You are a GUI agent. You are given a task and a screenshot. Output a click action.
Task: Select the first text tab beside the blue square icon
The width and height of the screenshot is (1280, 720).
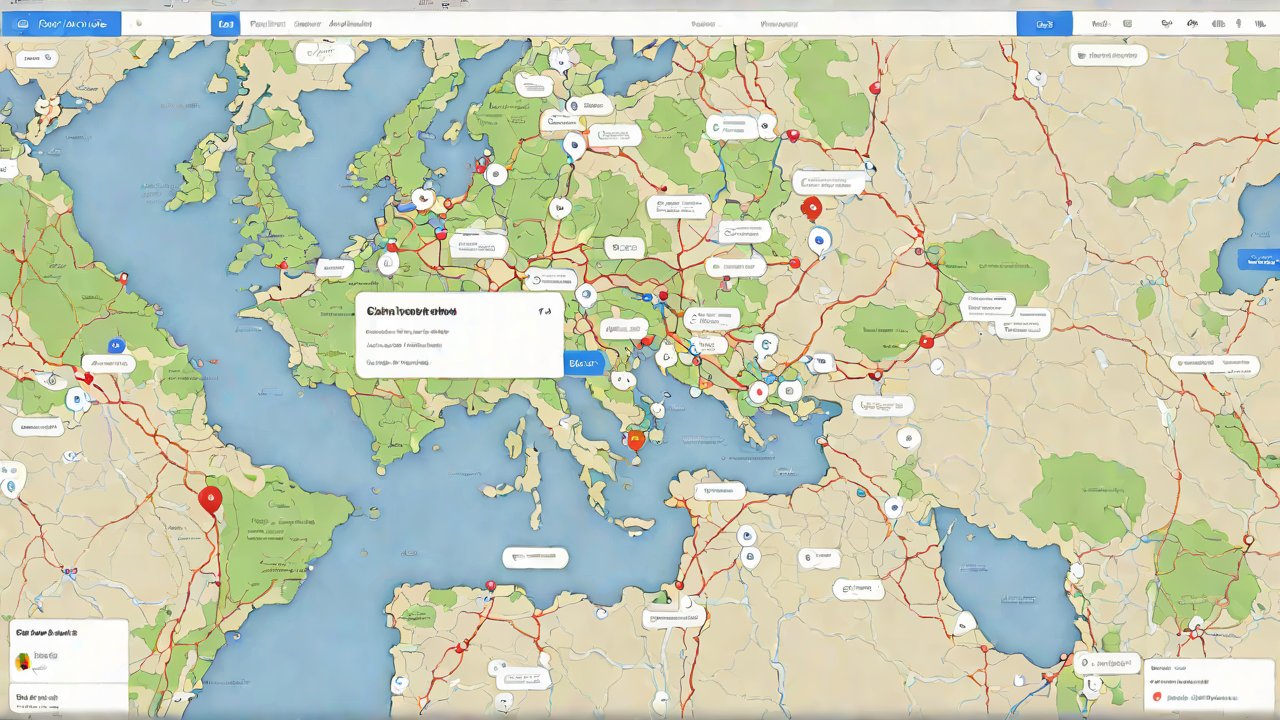[267, 23]
